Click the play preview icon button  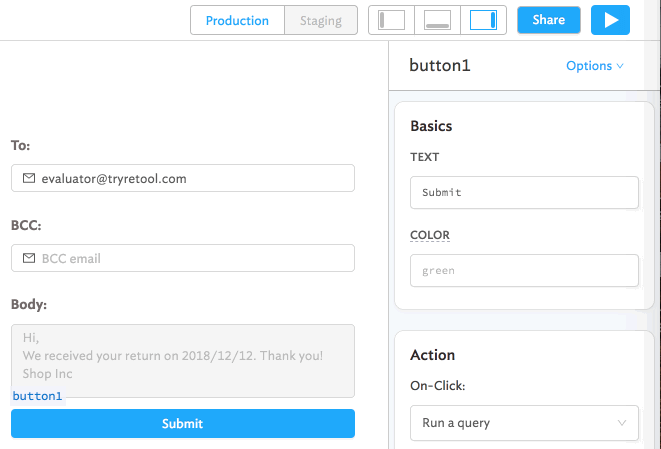point(610,20)
